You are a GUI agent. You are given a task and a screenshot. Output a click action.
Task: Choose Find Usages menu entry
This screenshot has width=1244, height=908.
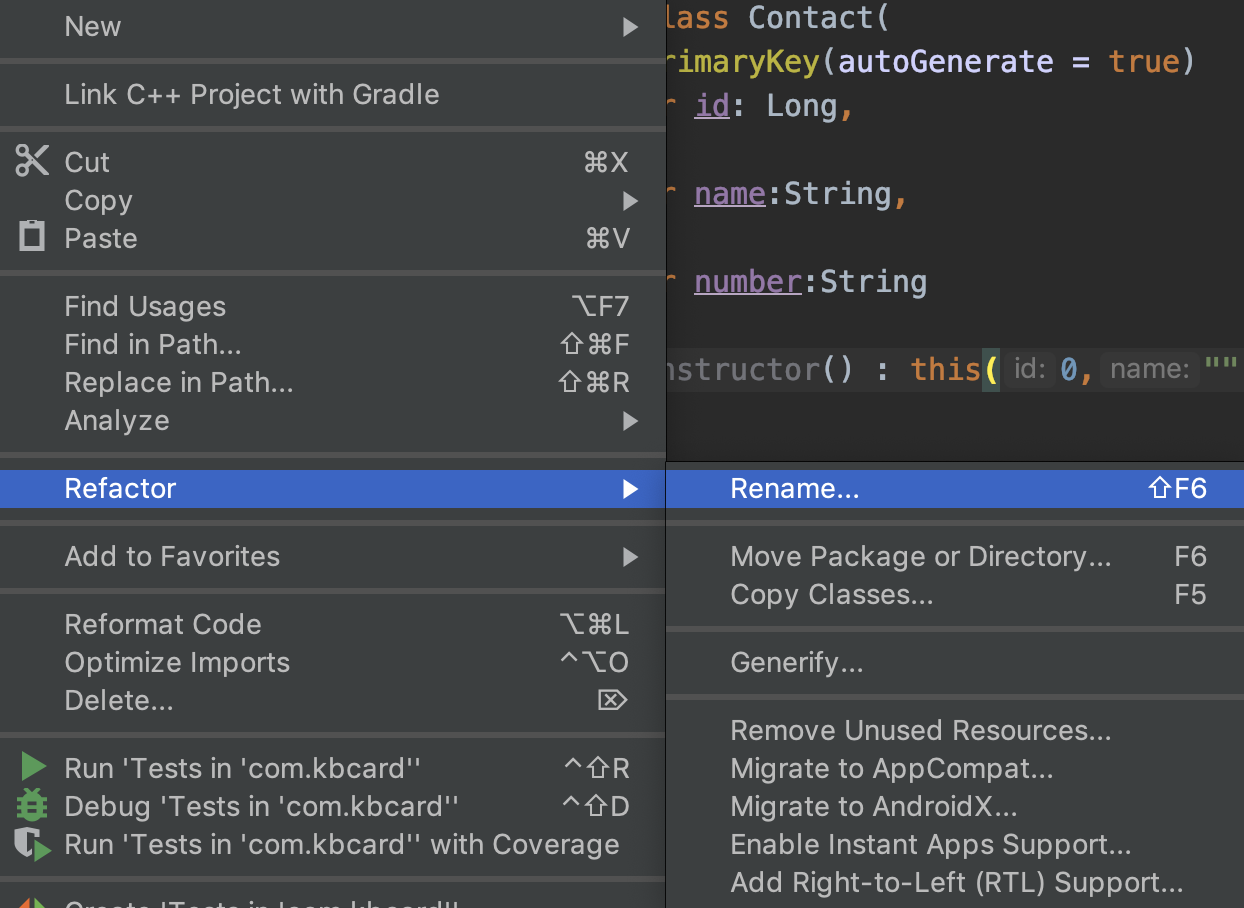(x=145, y=306)
